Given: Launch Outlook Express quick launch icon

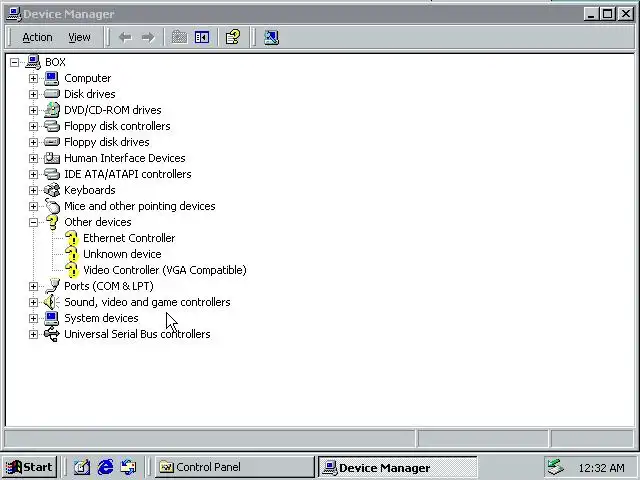Looking at the screenshot, I should [129, 467].
